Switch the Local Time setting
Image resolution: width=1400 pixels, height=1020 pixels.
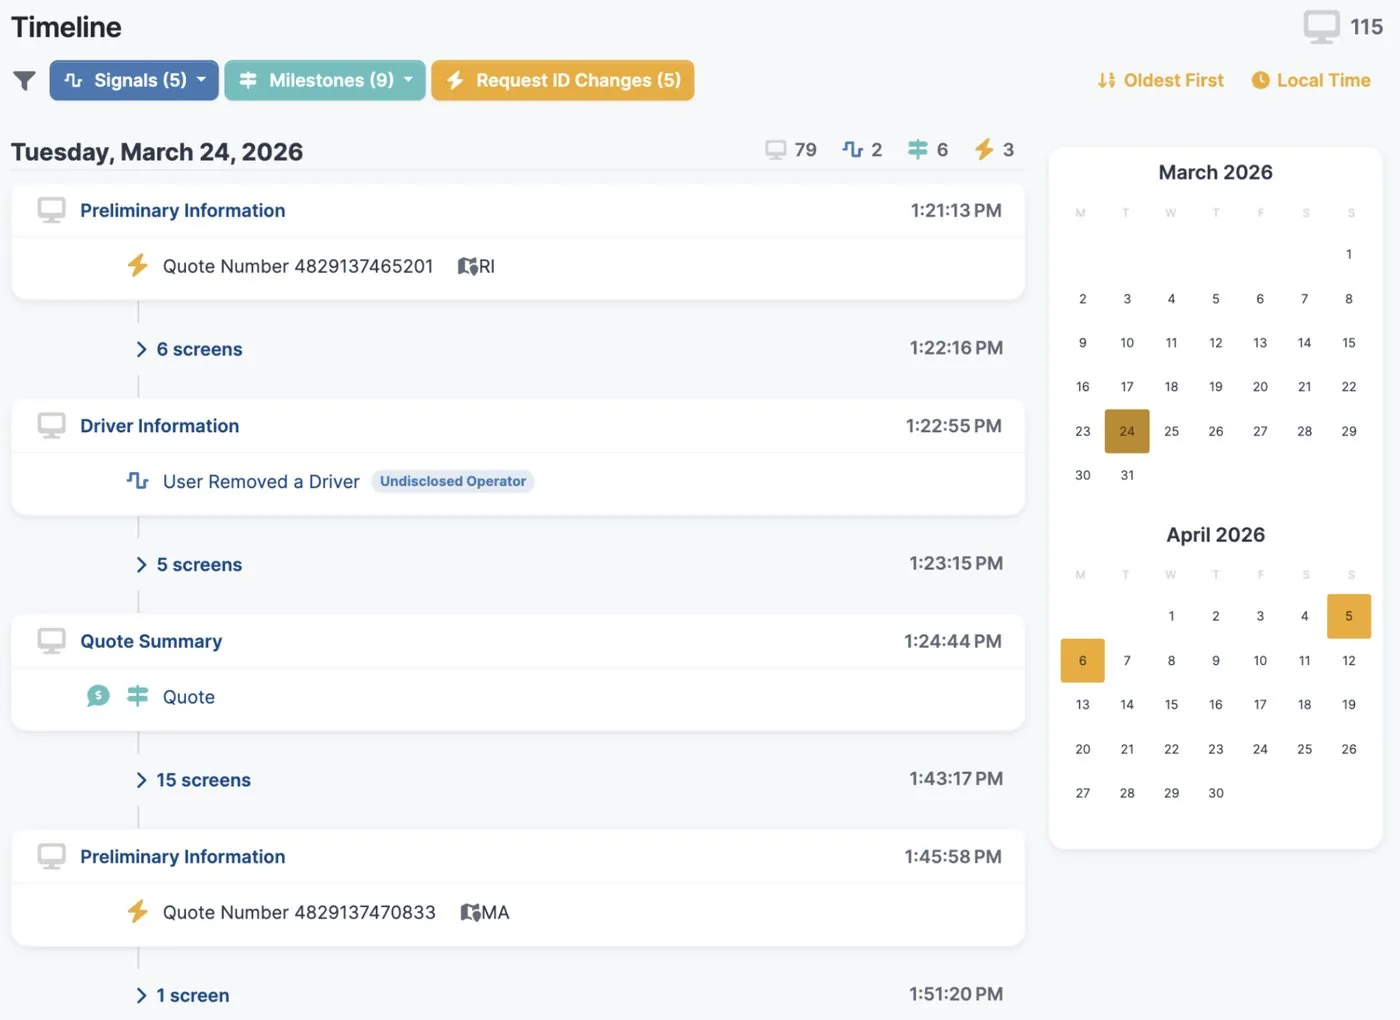click(x=1311, y=80)
